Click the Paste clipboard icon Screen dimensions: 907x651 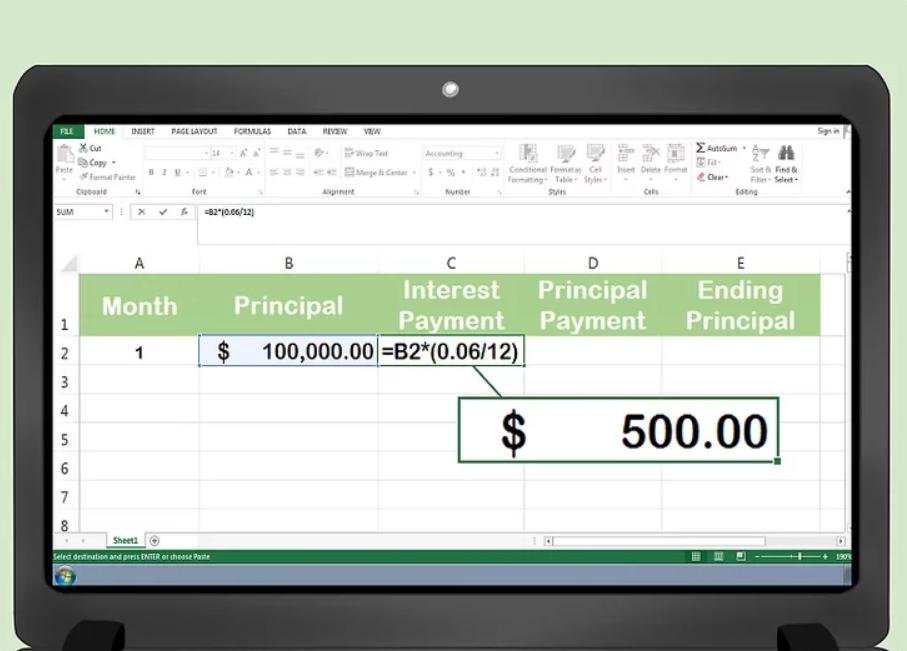tap(64, 155)
